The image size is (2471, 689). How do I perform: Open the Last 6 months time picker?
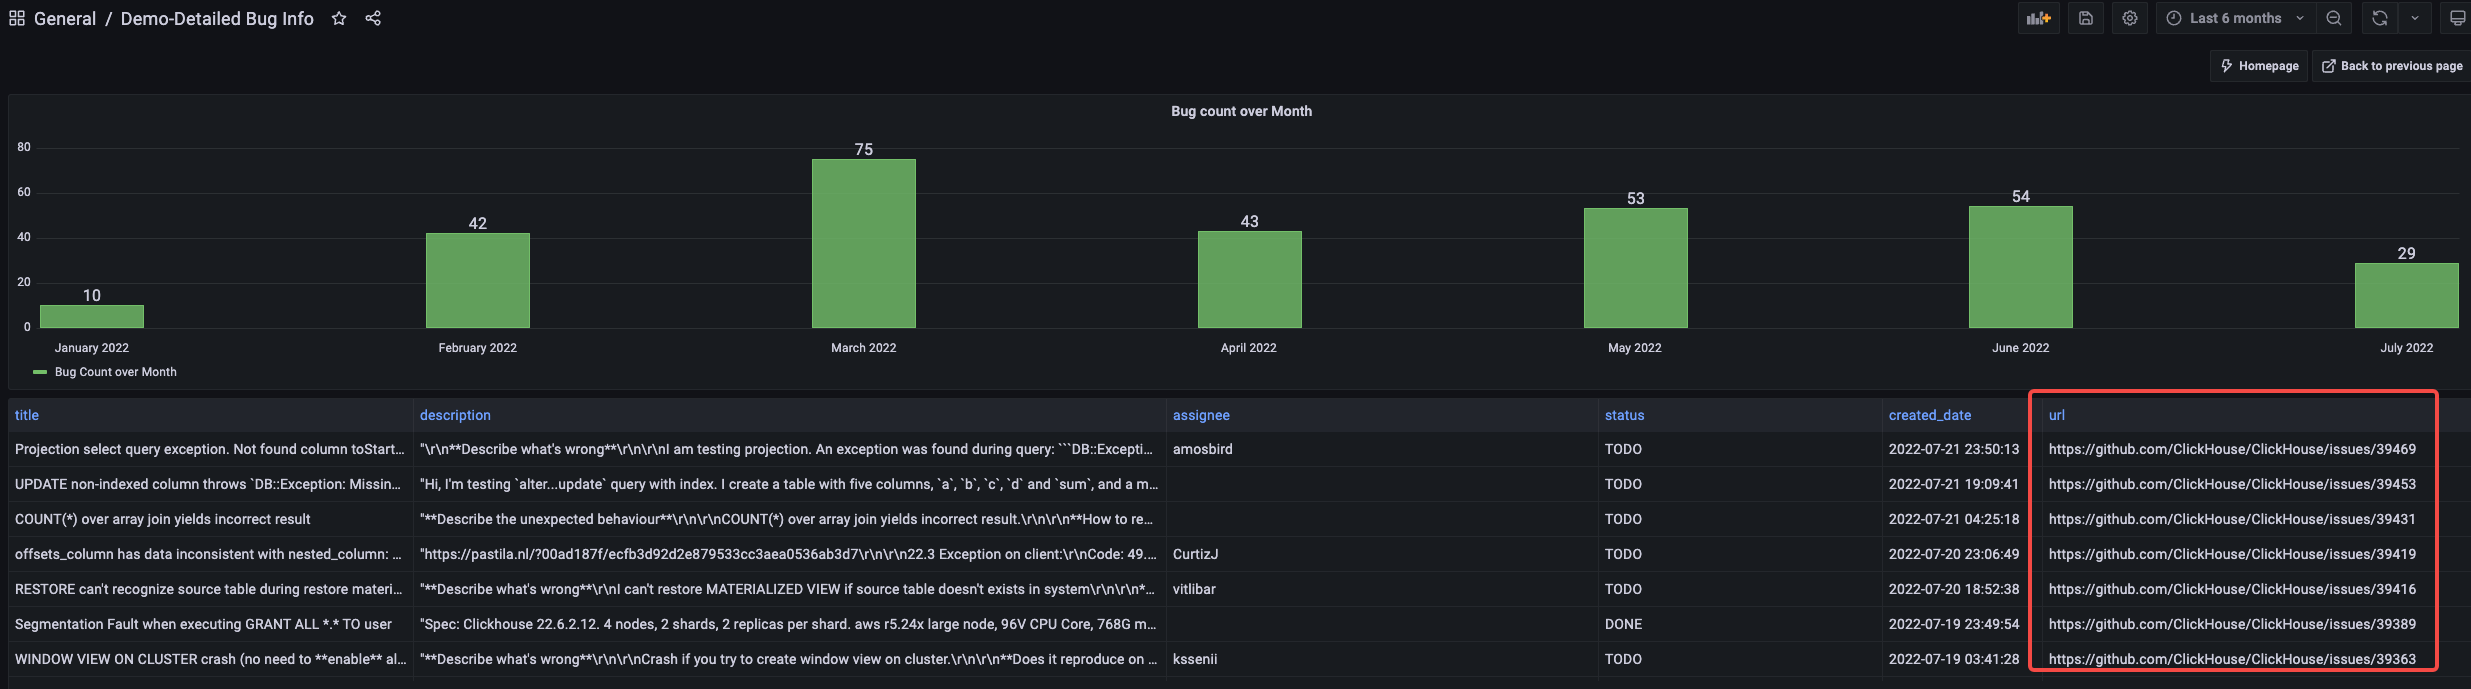[x=2235, y=18]
